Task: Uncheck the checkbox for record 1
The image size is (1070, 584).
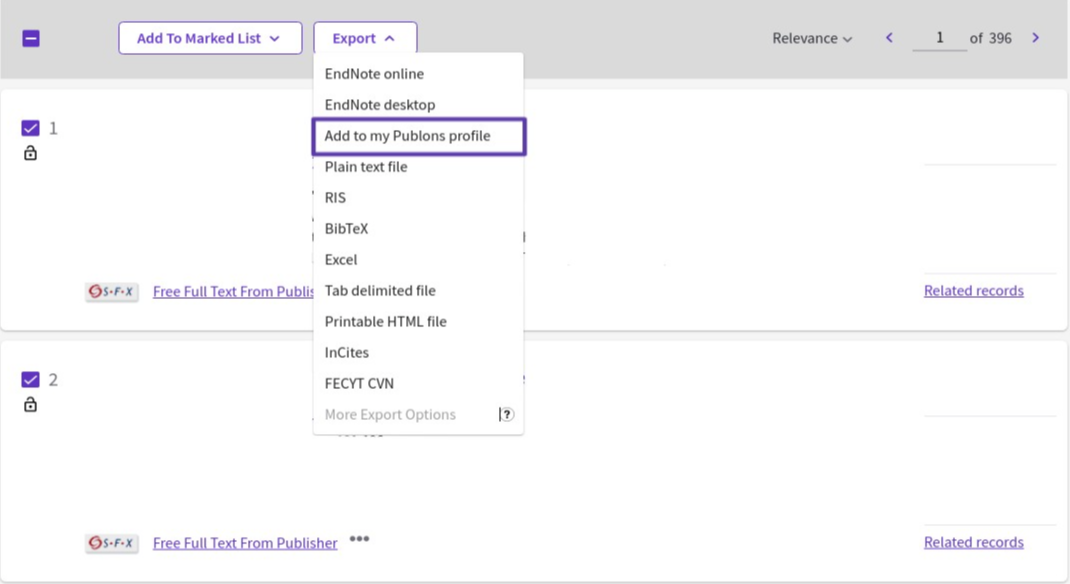Action: (30, 128)
